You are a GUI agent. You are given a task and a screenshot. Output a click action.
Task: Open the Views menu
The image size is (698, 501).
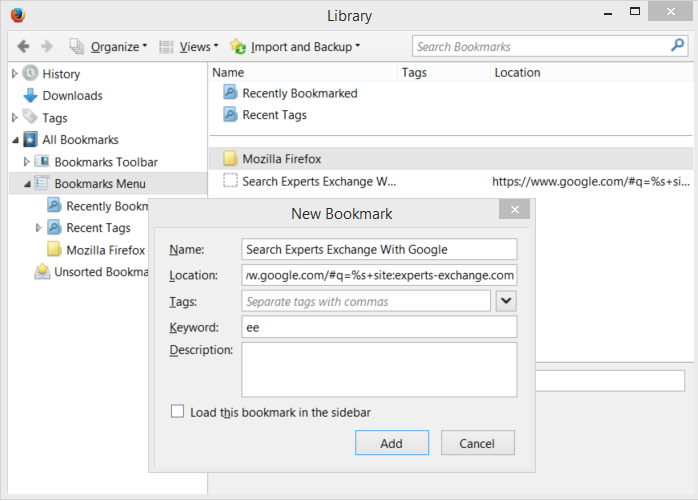pyautogui.click(x=199, y=47)
